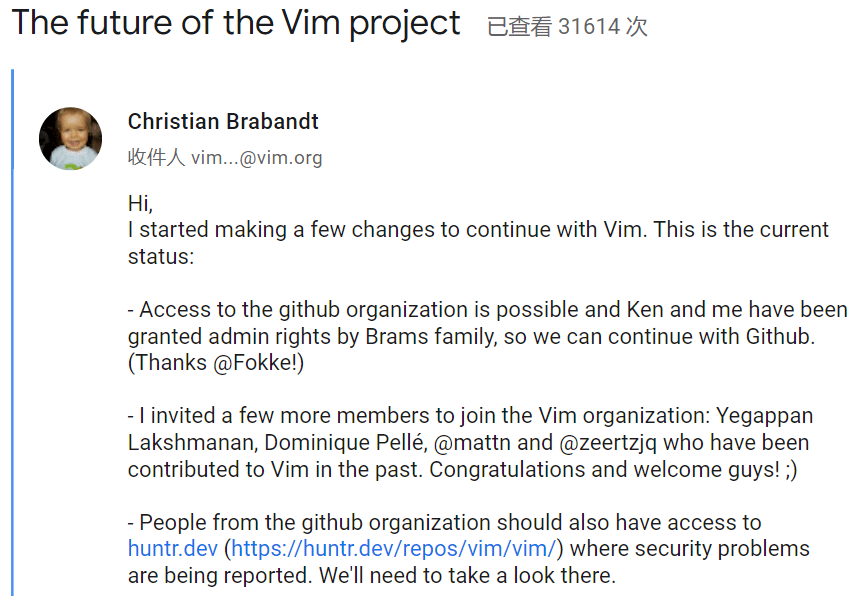
Task: Click the blue vertical bar beside the message
Action: pos(13,330)
